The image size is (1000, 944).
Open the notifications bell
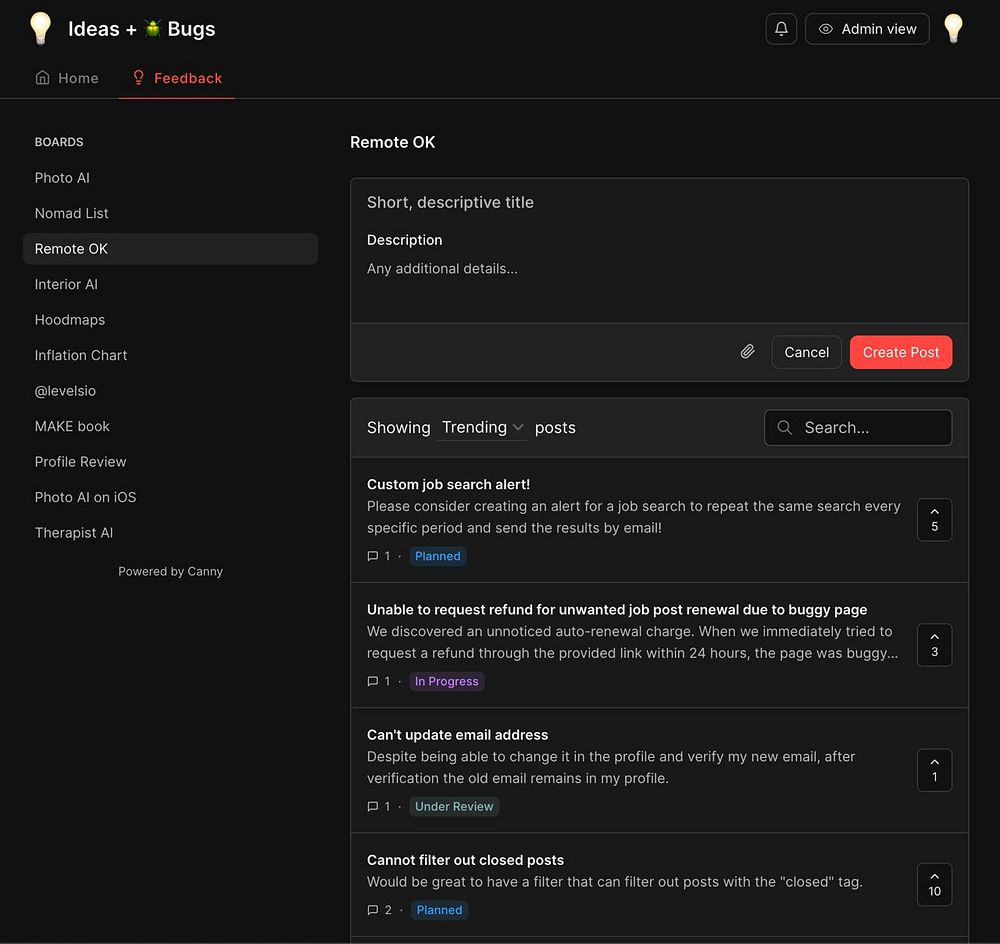coord(781,29)
